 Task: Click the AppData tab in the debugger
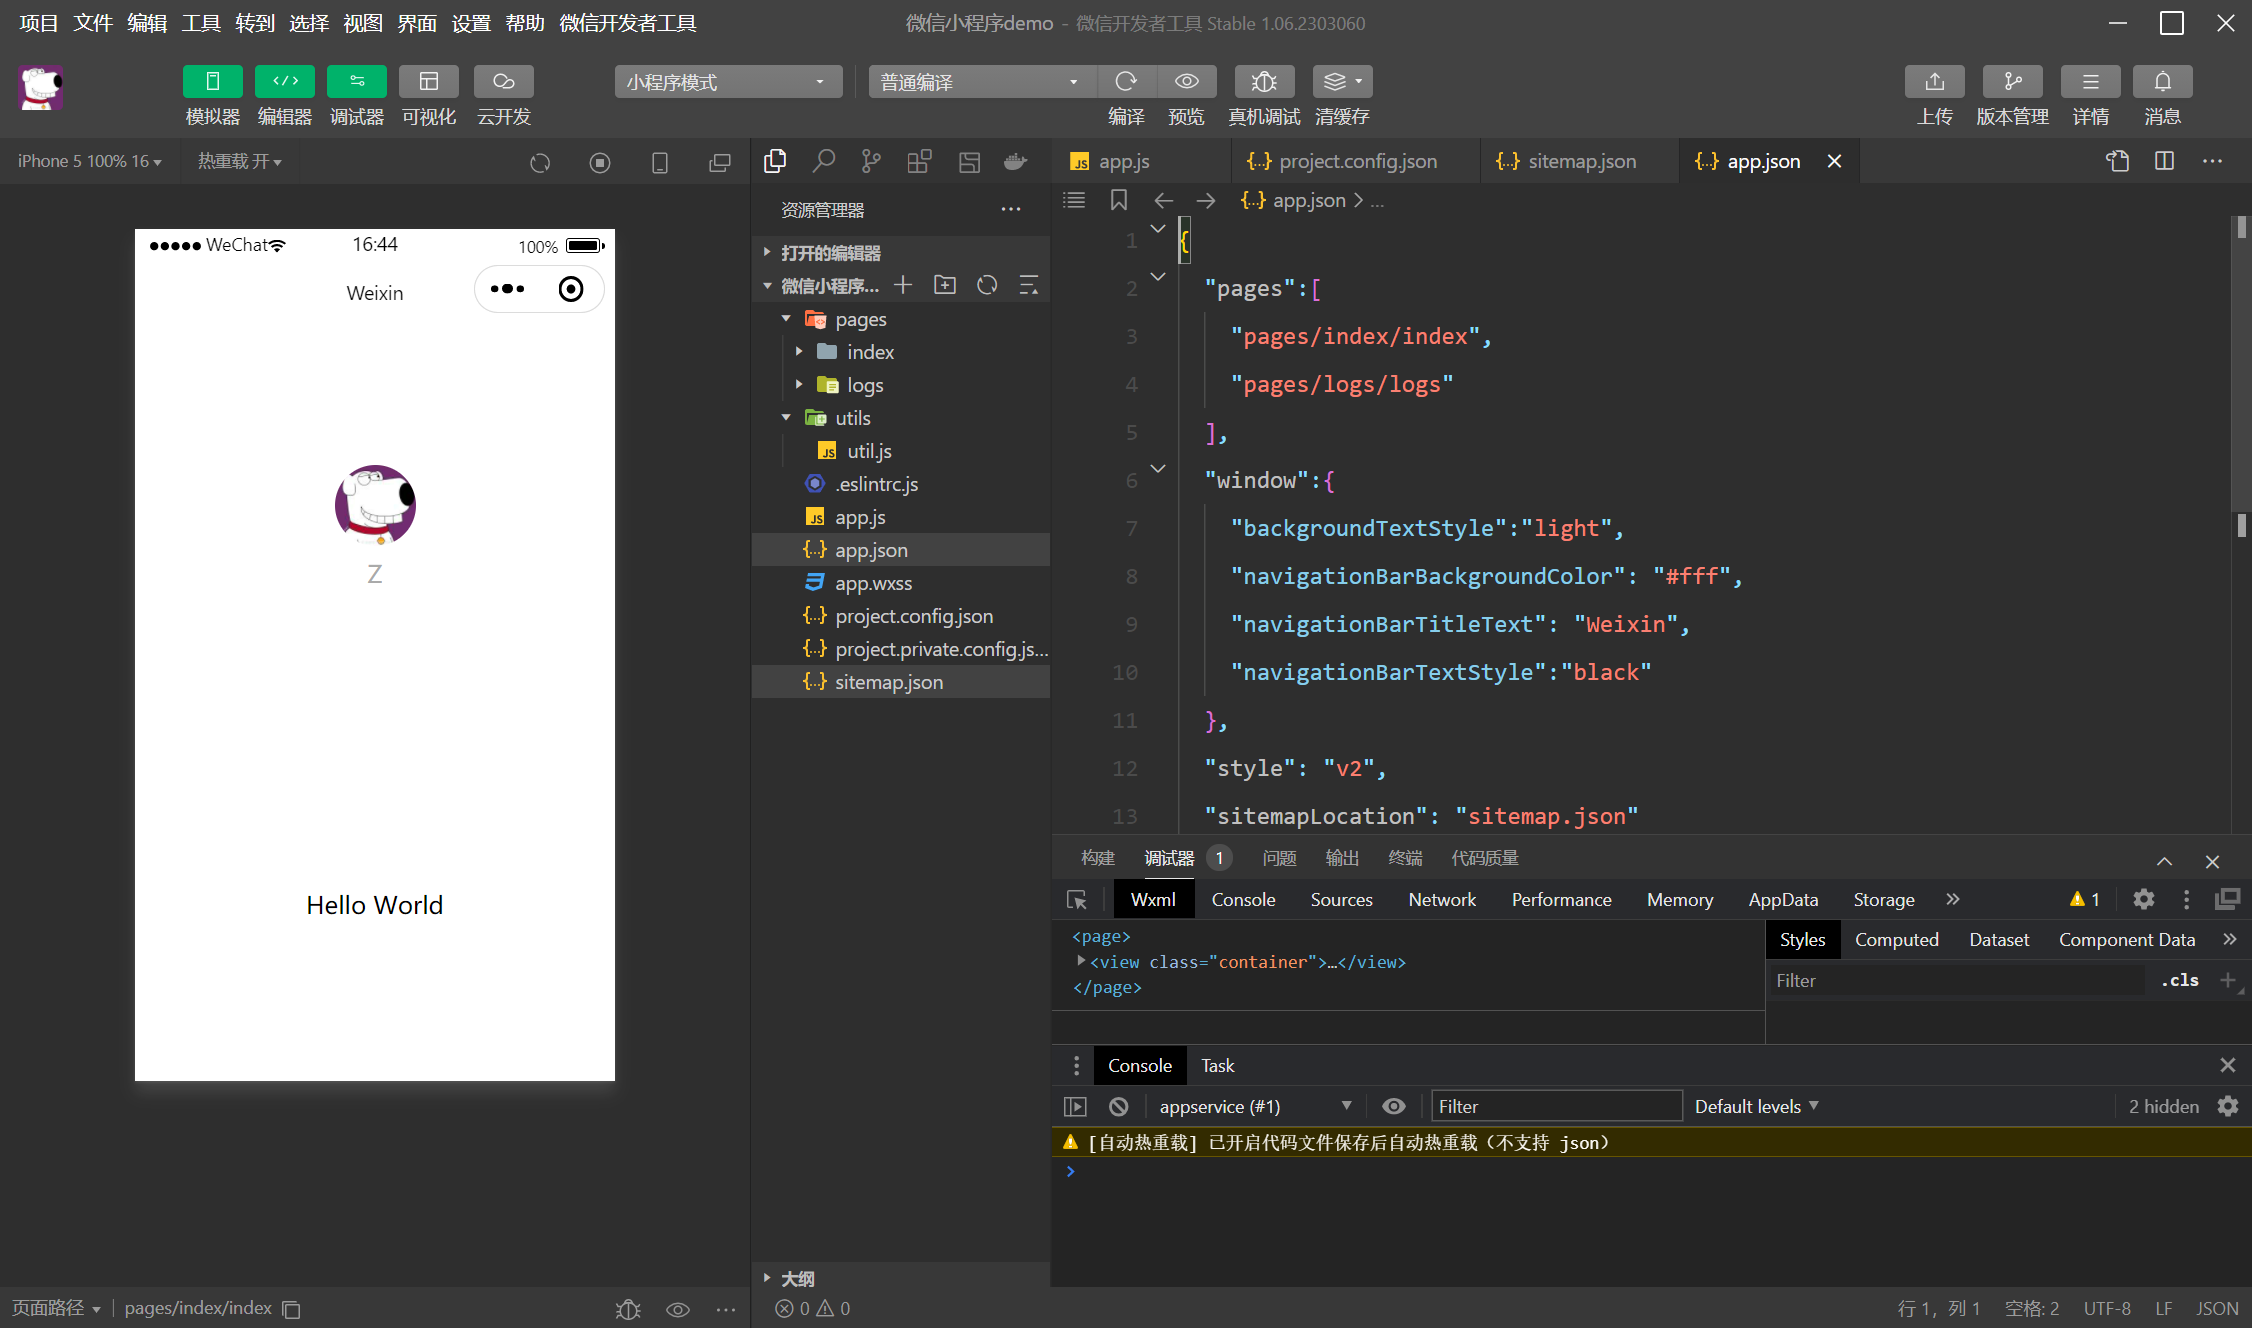pos(1782,900)
